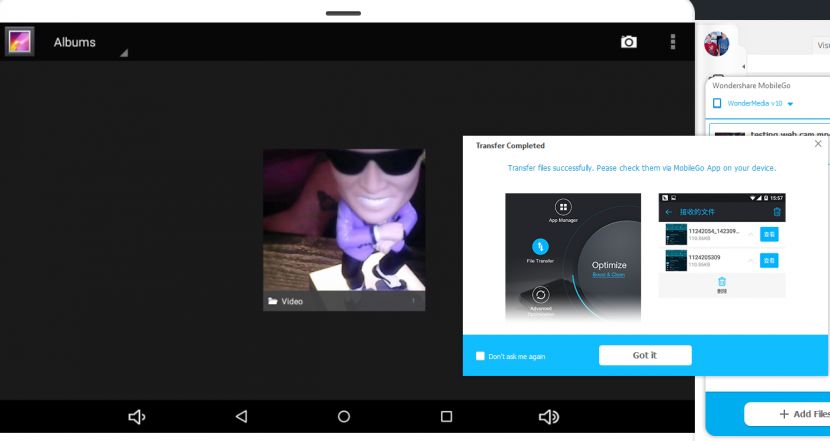Click the transfer files successfully message
The height and width of the screenshot is (441, 830).
coord(642,168)
